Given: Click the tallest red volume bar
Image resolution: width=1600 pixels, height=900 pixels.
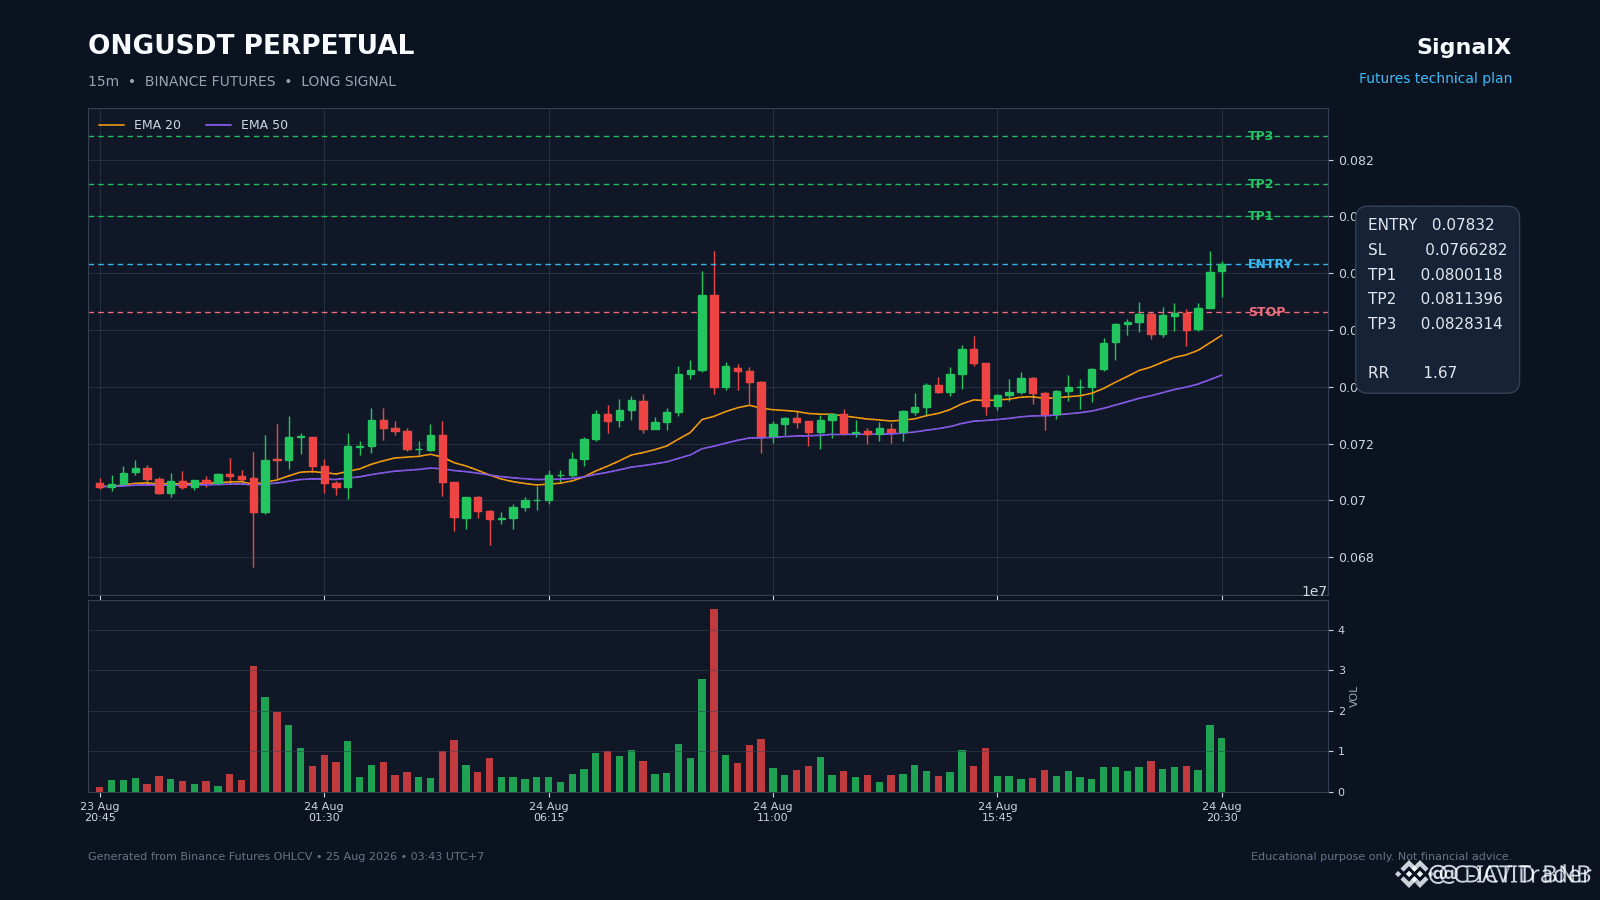Looking at the screenshot, I should coord(714,700).
